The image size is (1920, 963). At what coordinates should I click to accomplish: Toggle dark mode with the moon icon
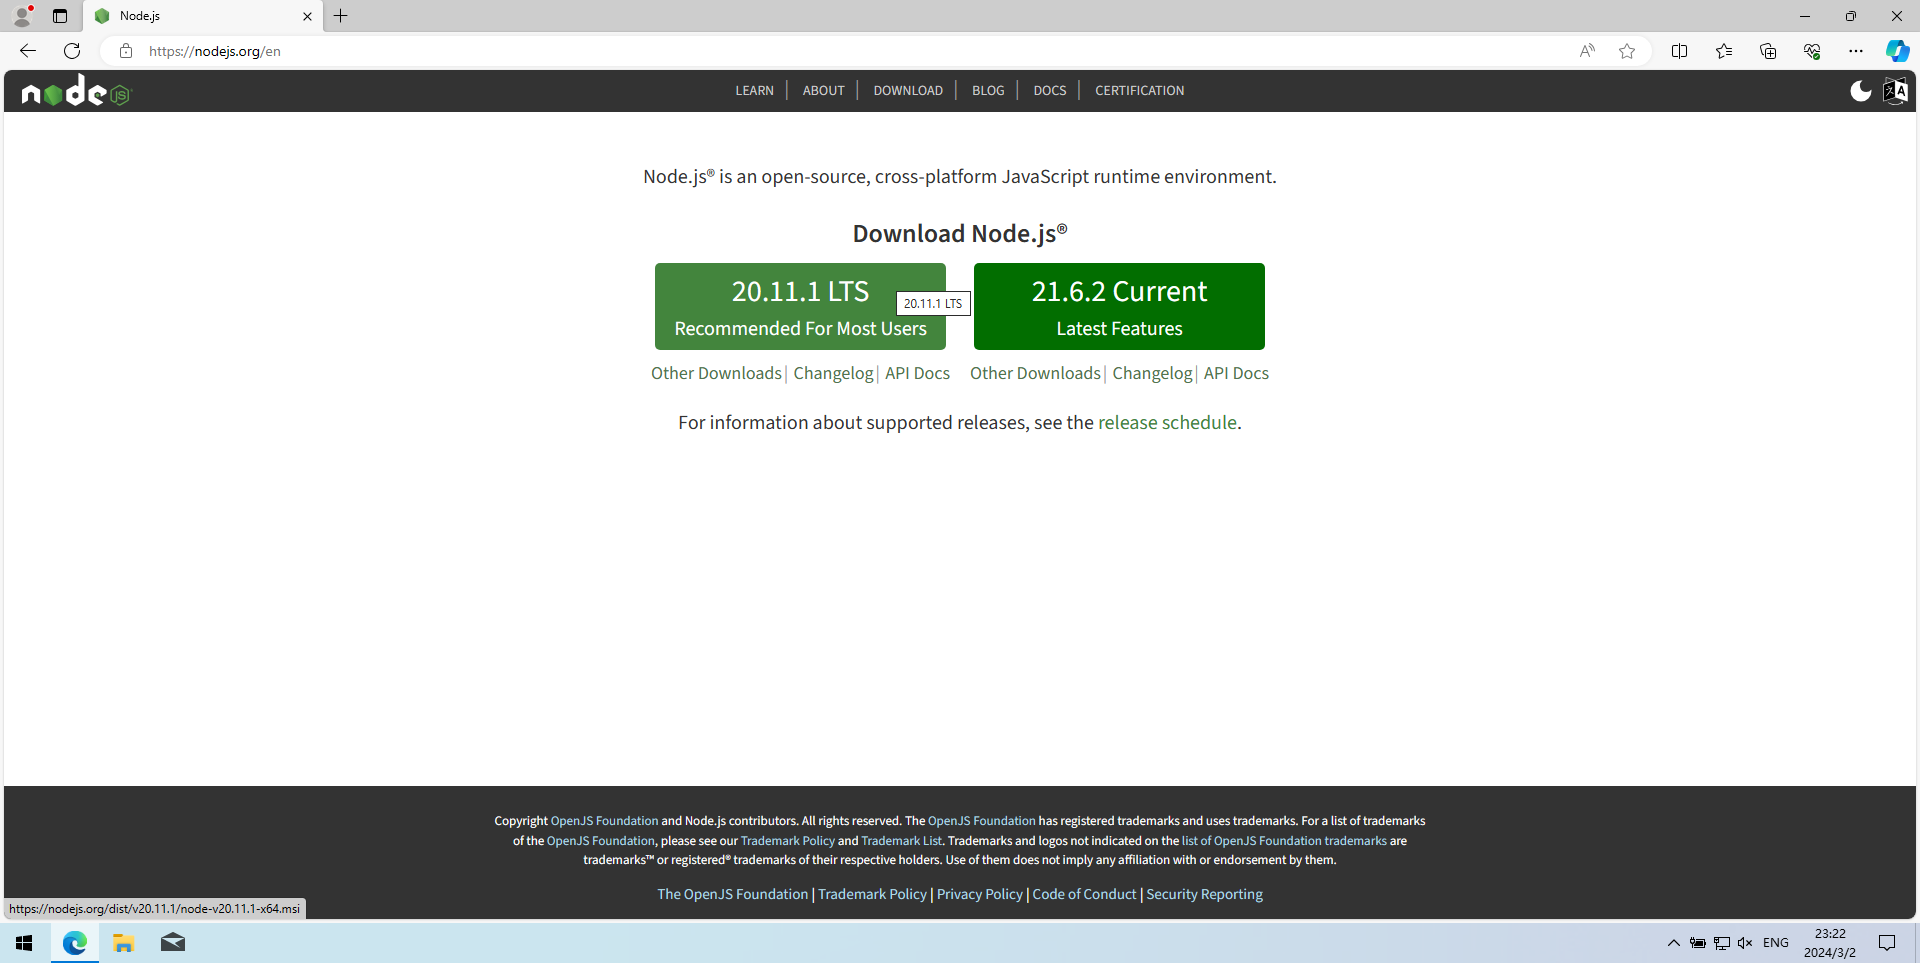coord(1860,91)
